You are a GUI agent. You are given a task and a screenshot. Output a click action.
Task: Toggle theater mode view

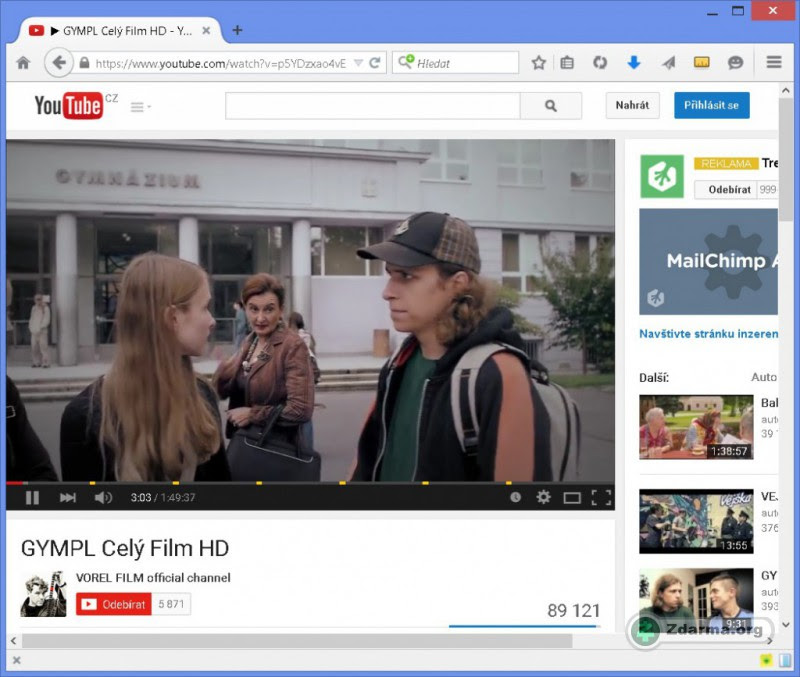click(x=572, y=497)
